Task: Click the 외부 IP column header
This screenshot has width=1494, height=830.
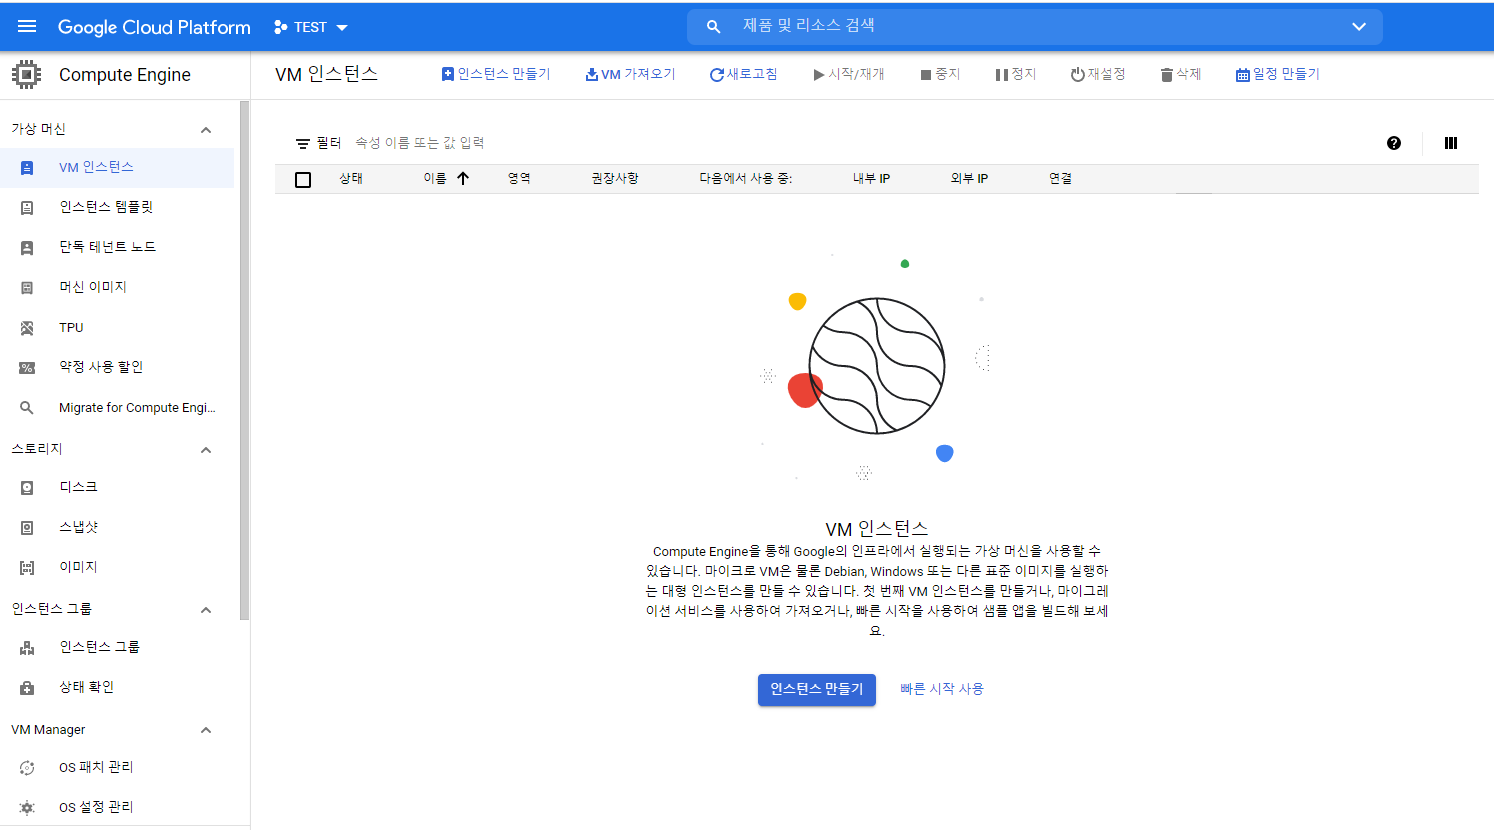Action: point(969,179)
